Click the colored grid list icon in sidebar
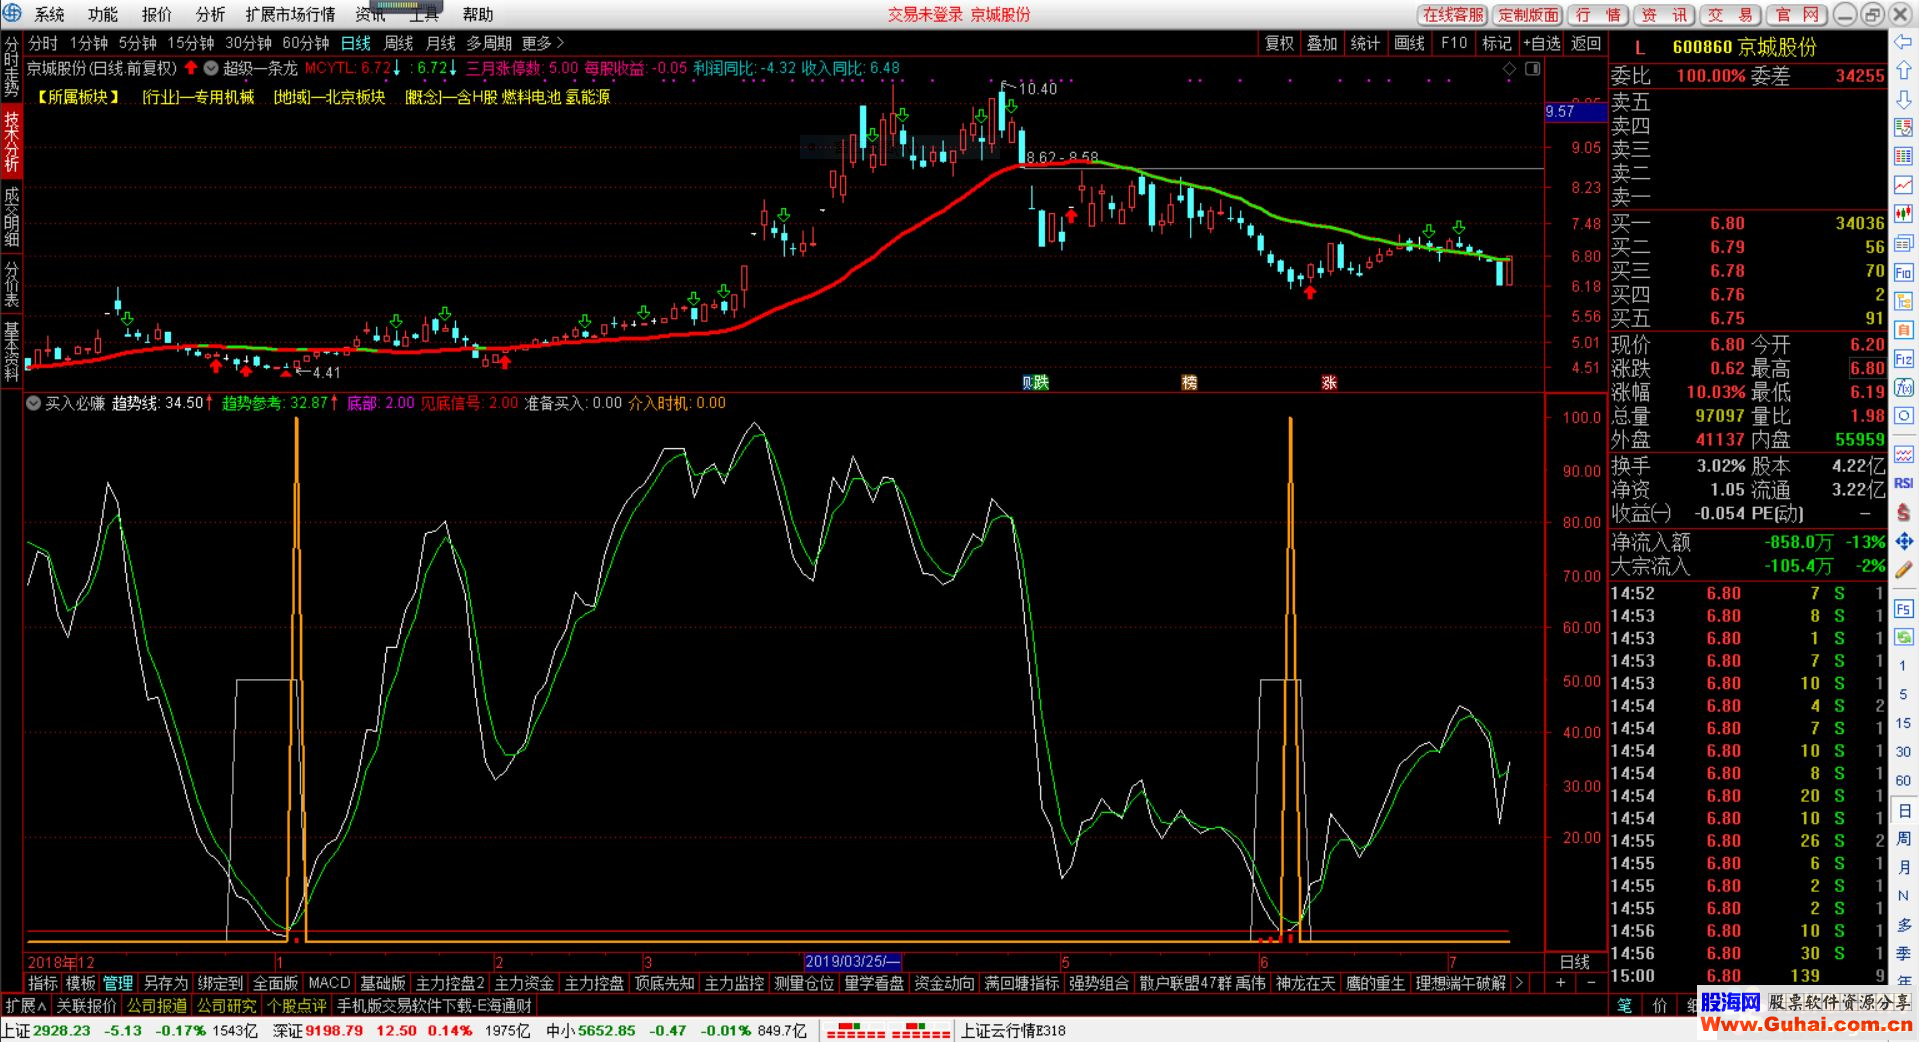 pos(1903,157)
